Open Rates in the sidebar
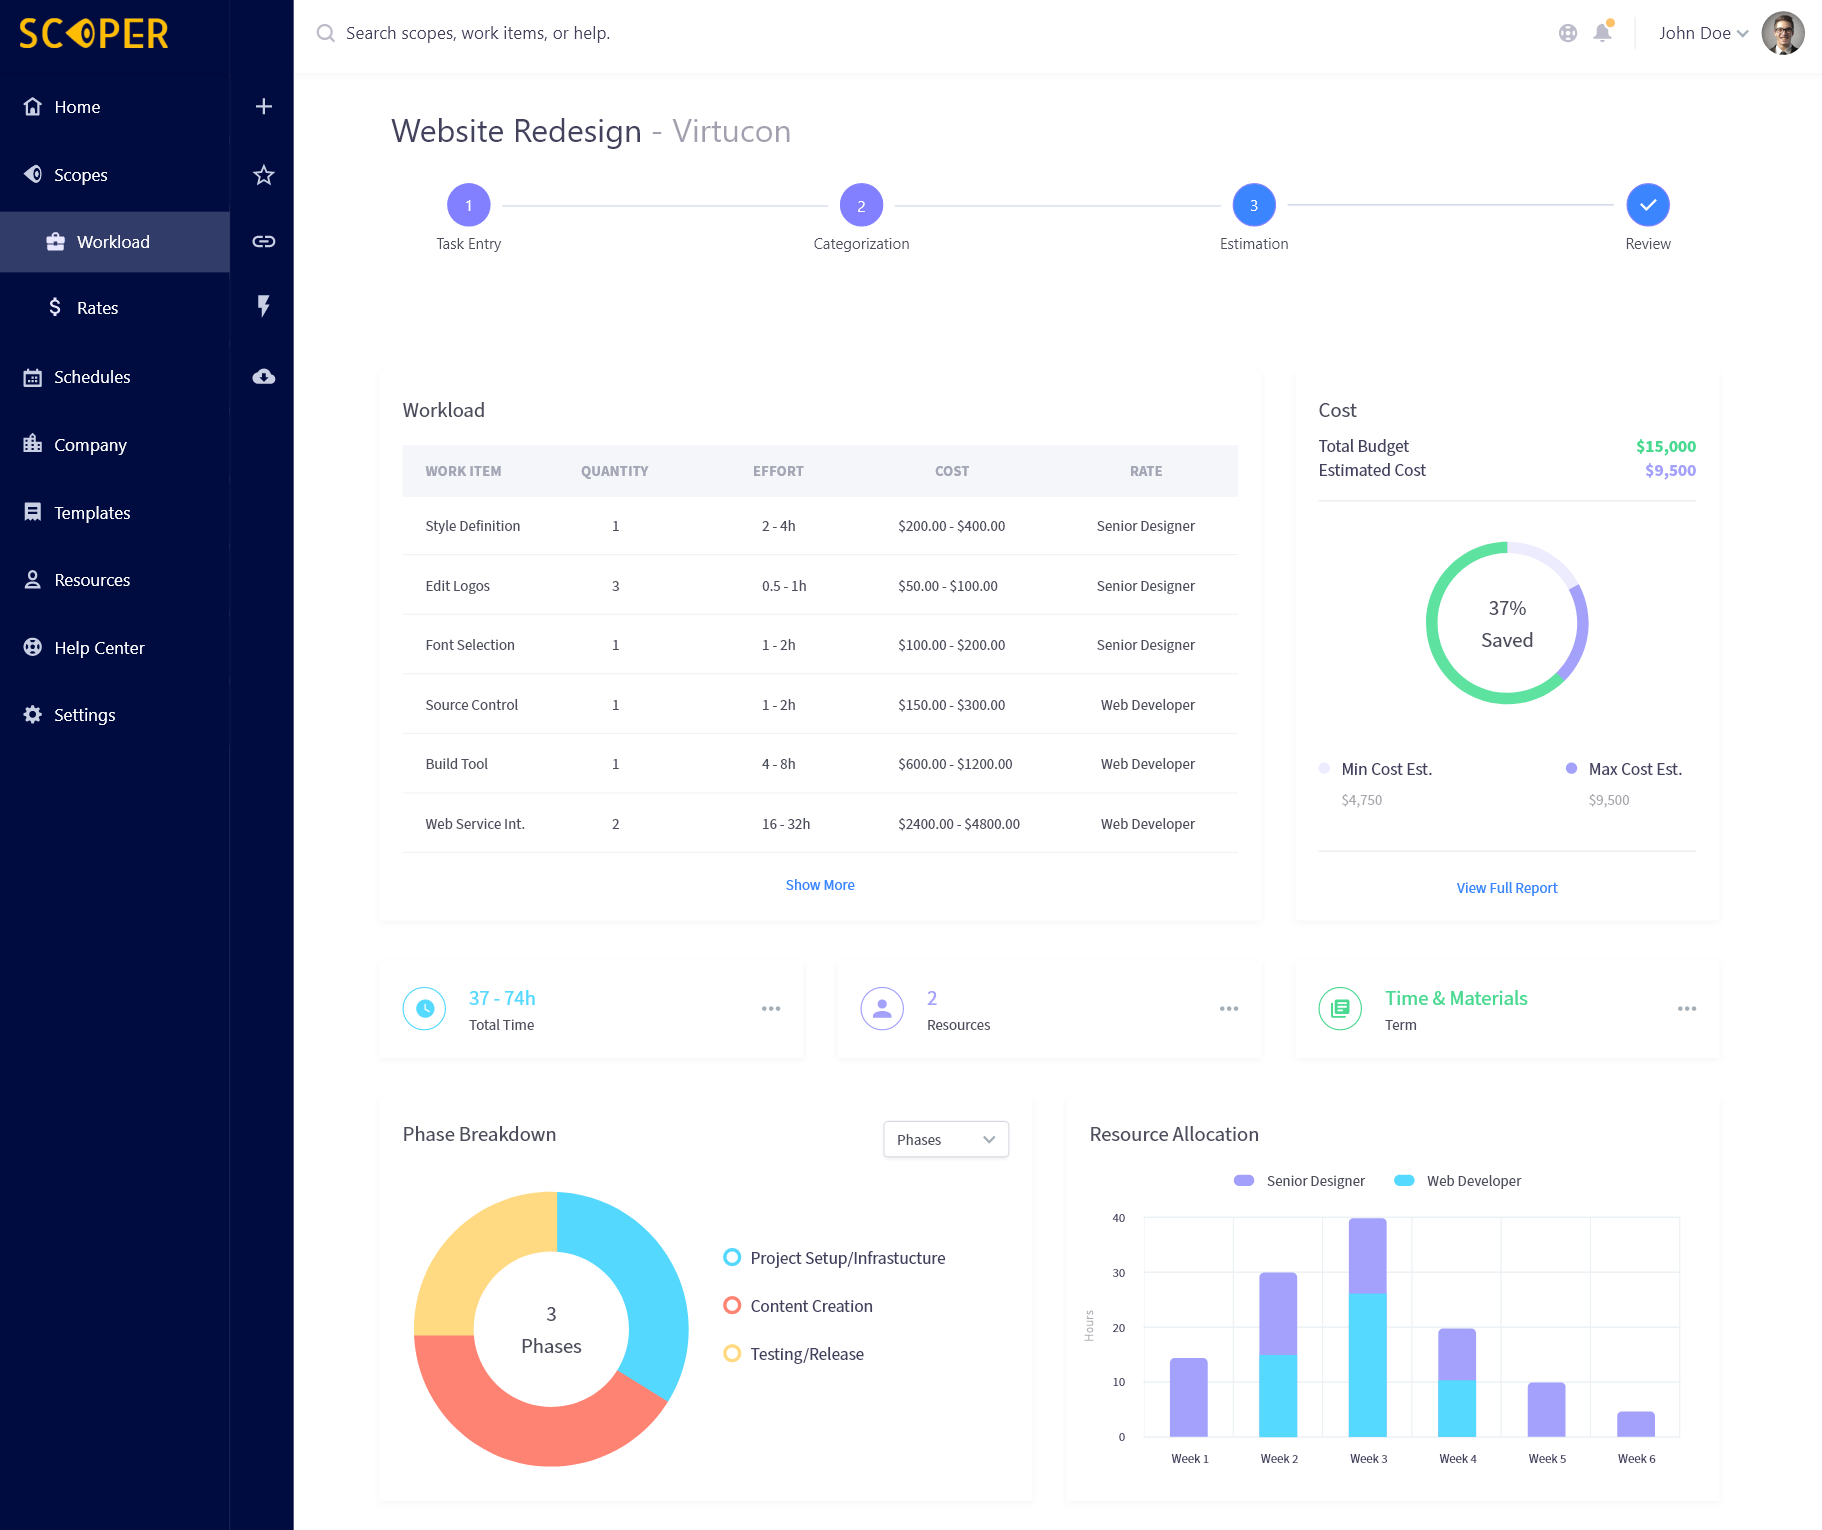 115,308
